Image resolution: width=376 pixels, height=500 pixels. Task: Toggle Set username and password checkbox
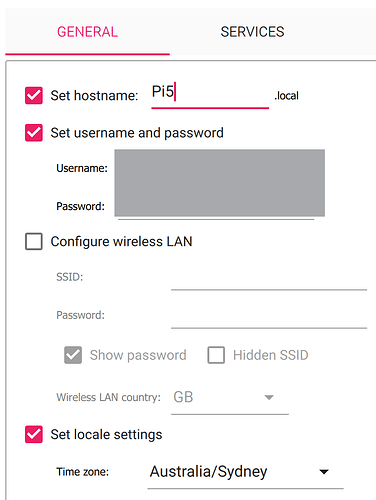[34, 133]
